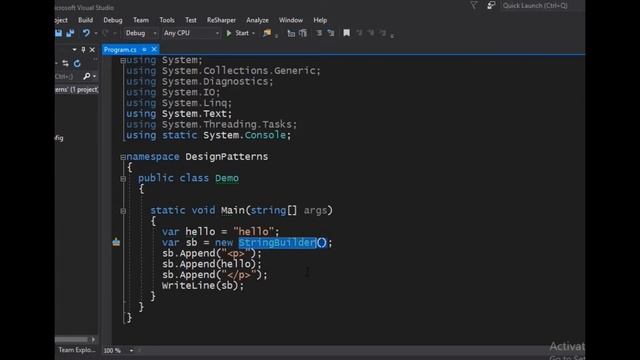
Task: Open the ReSharper menu
Action: pyautogui.click(x=221, y=20)
